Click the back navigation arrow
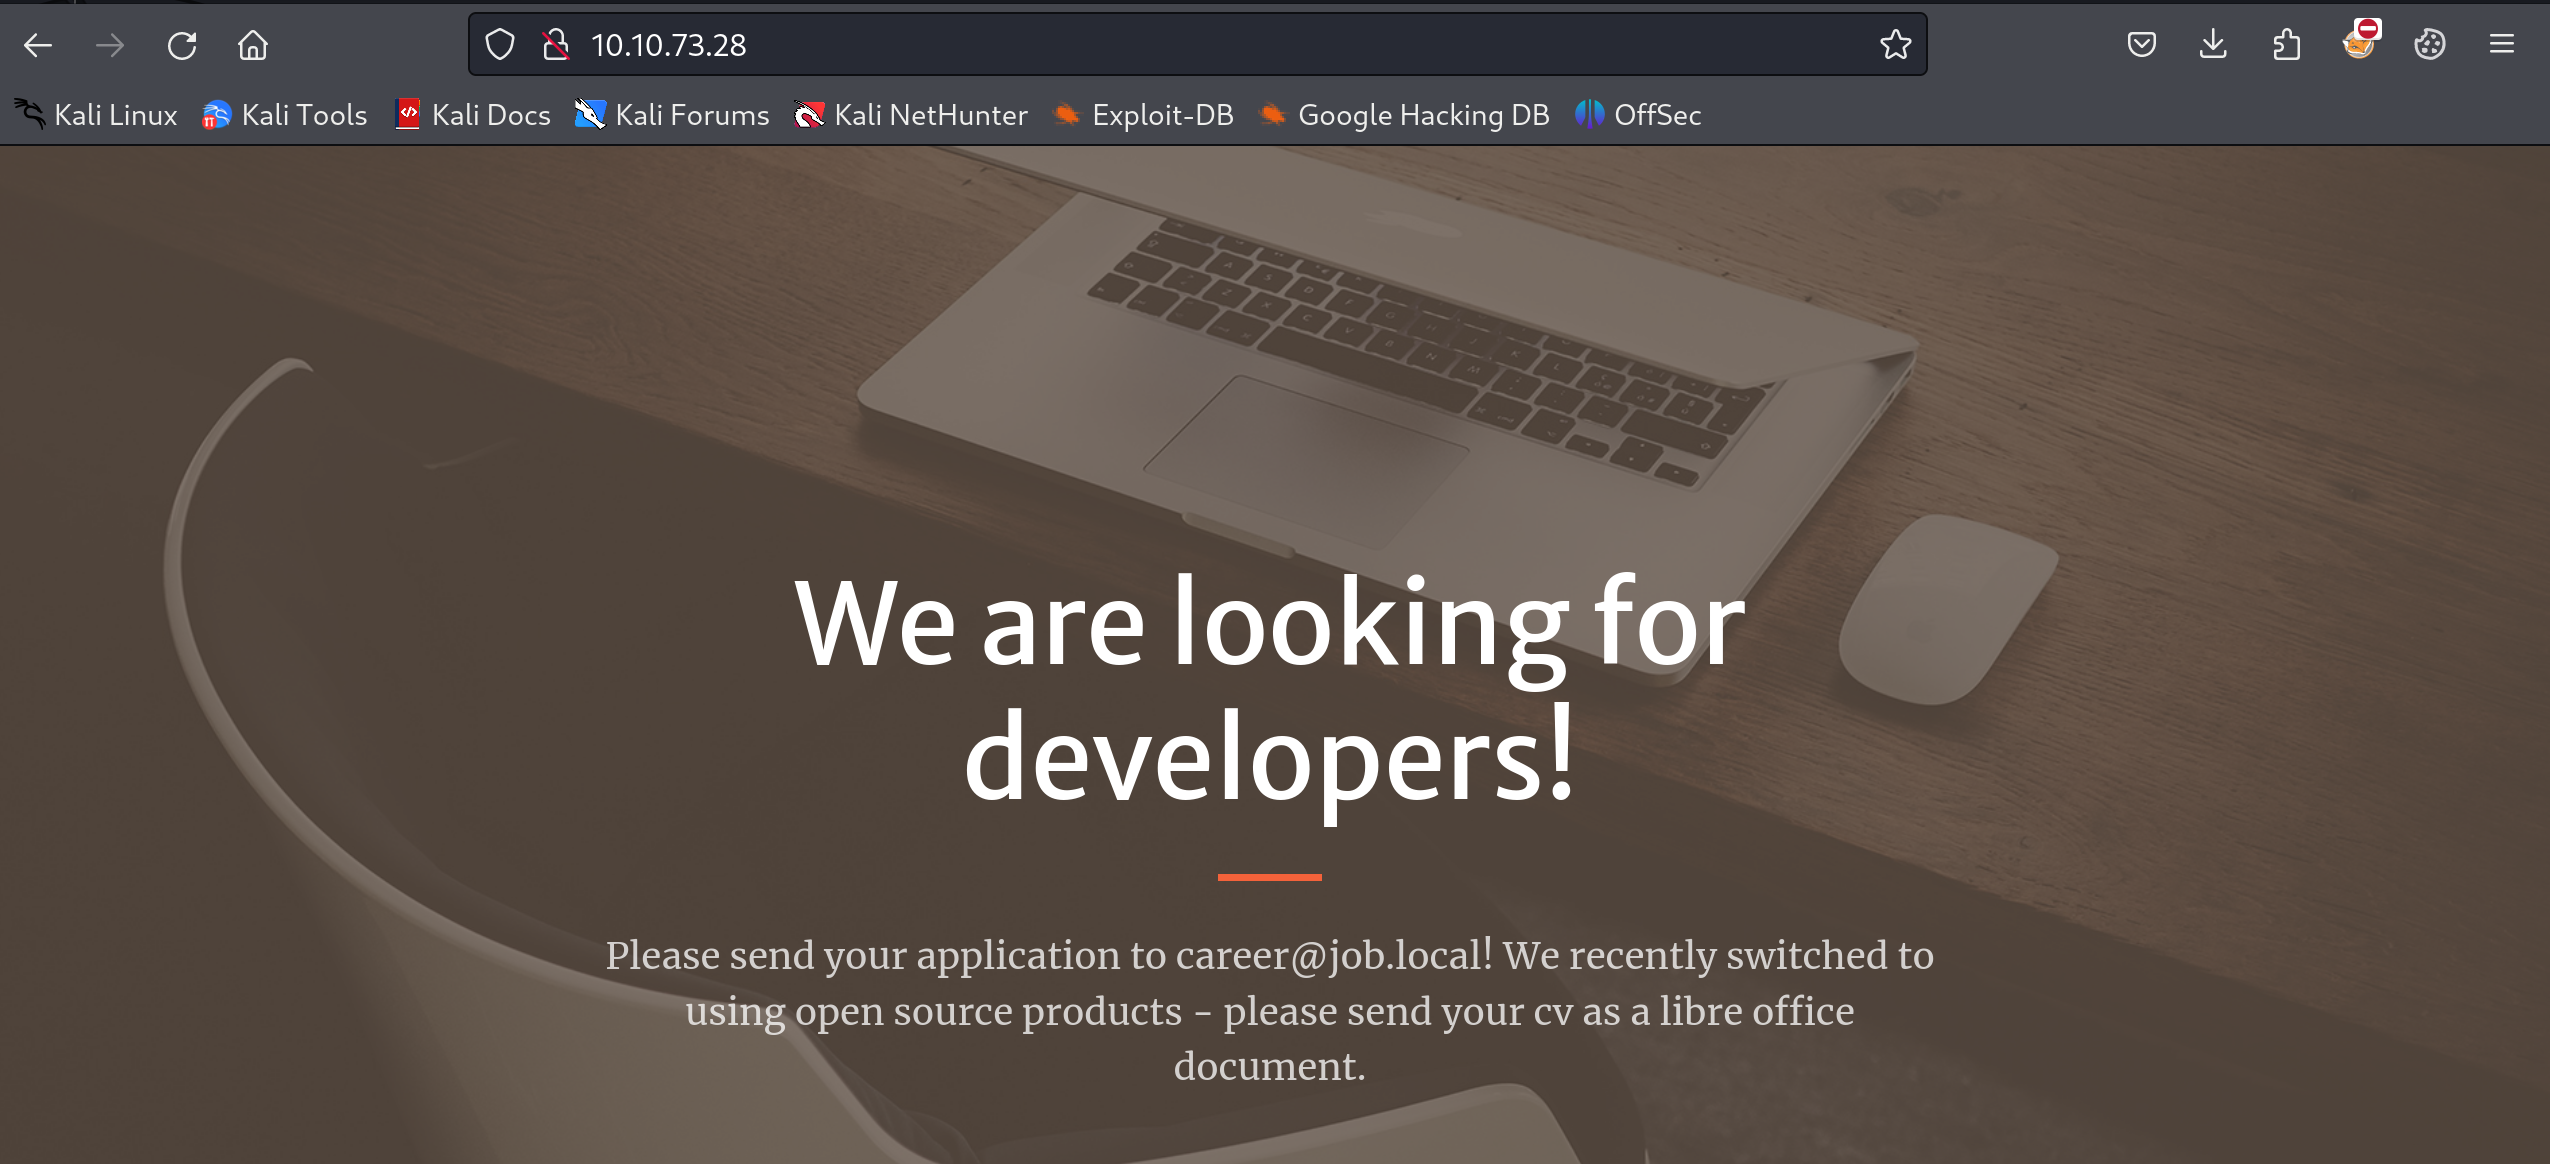 (38, 45)
